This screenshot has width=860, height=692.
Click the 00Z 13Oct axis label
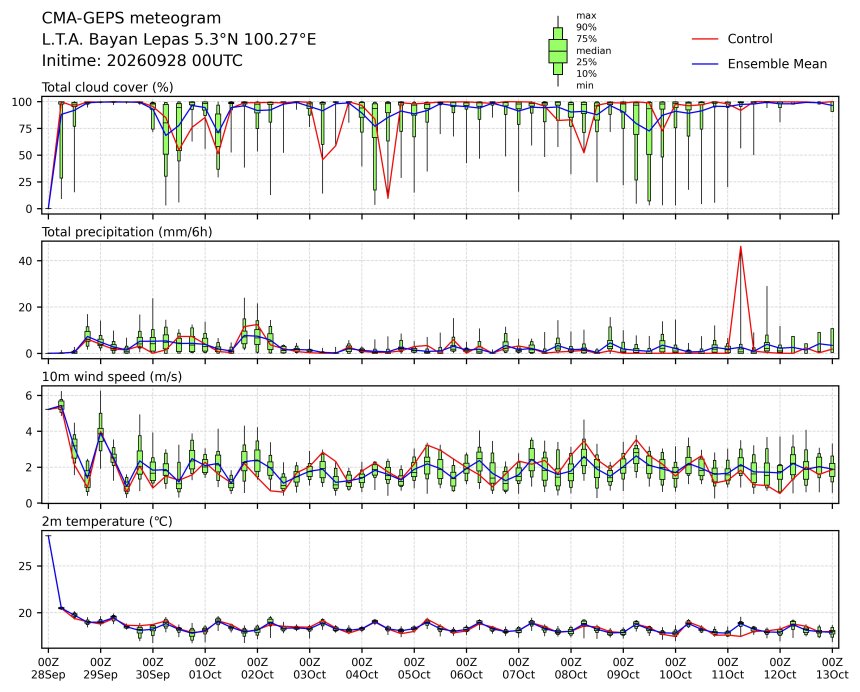pos(831,668)
